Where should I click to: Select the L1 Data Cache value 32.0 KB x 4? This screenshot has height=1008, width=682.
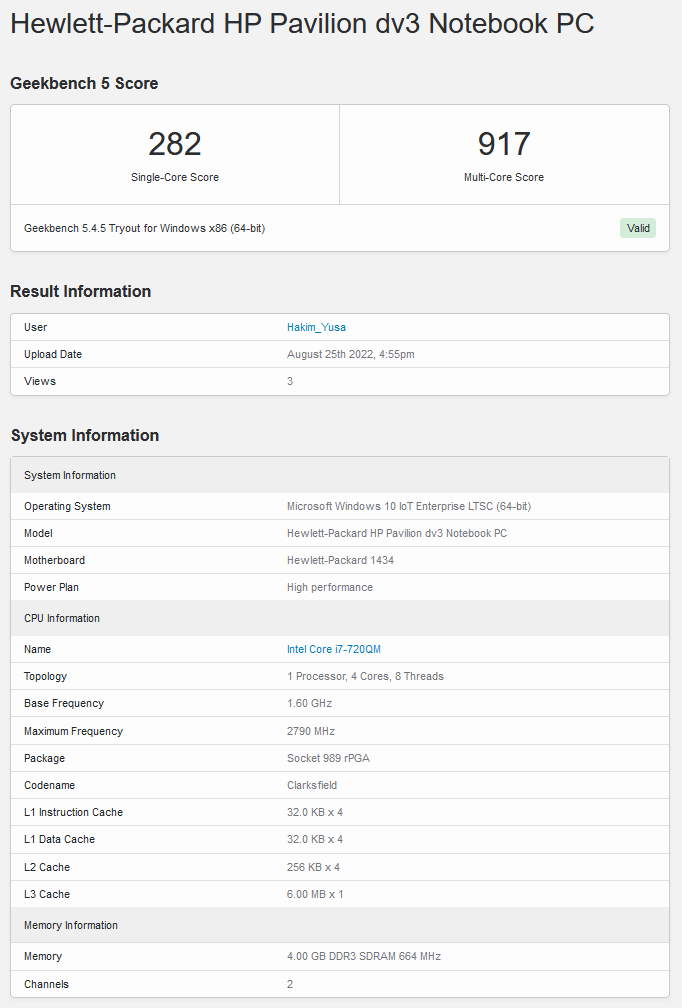click(314, 840)
